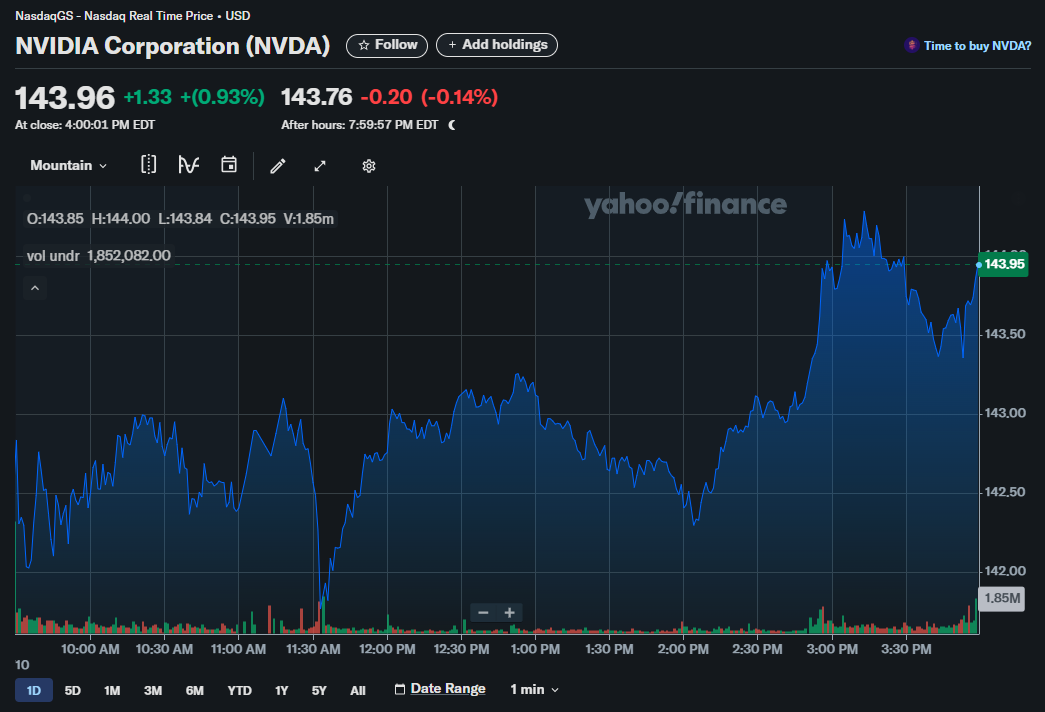
Task: Expand chart to full screen
Action: click(x=320, y=165)
